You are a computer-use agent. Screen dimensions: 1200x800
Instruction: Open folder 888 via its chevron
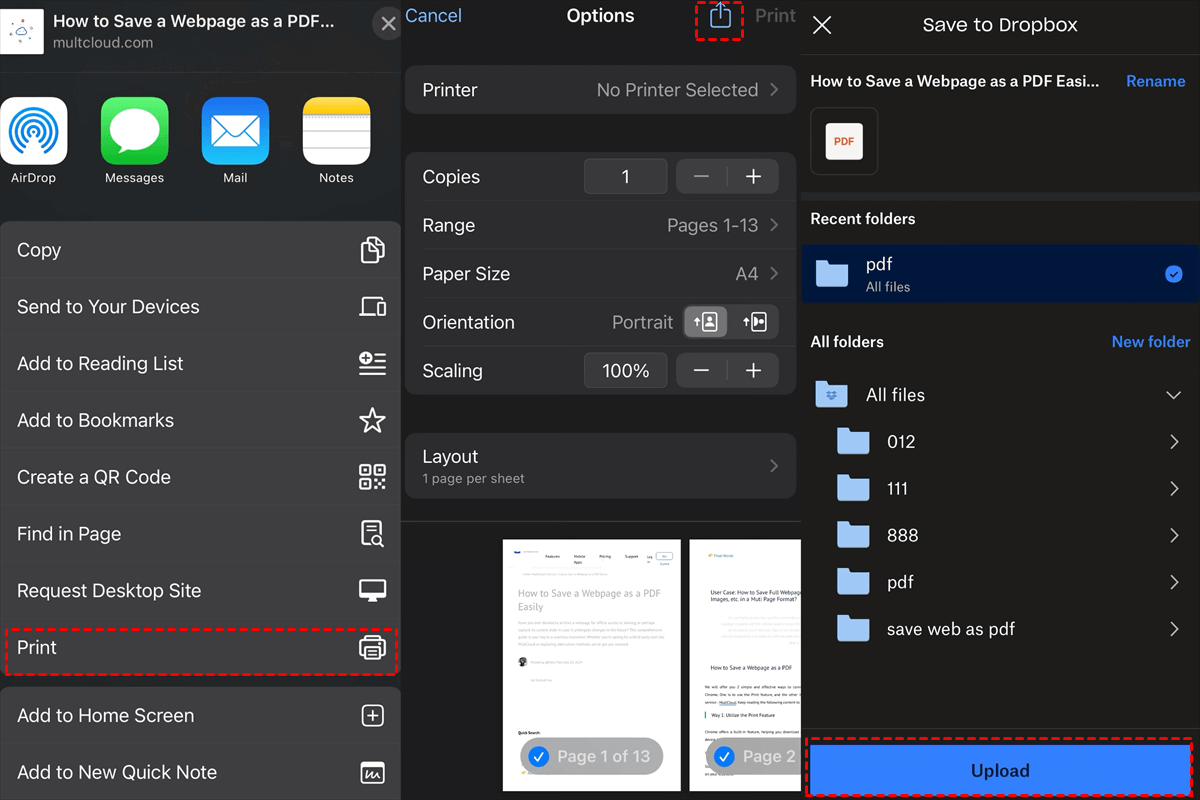(1174, 536)
